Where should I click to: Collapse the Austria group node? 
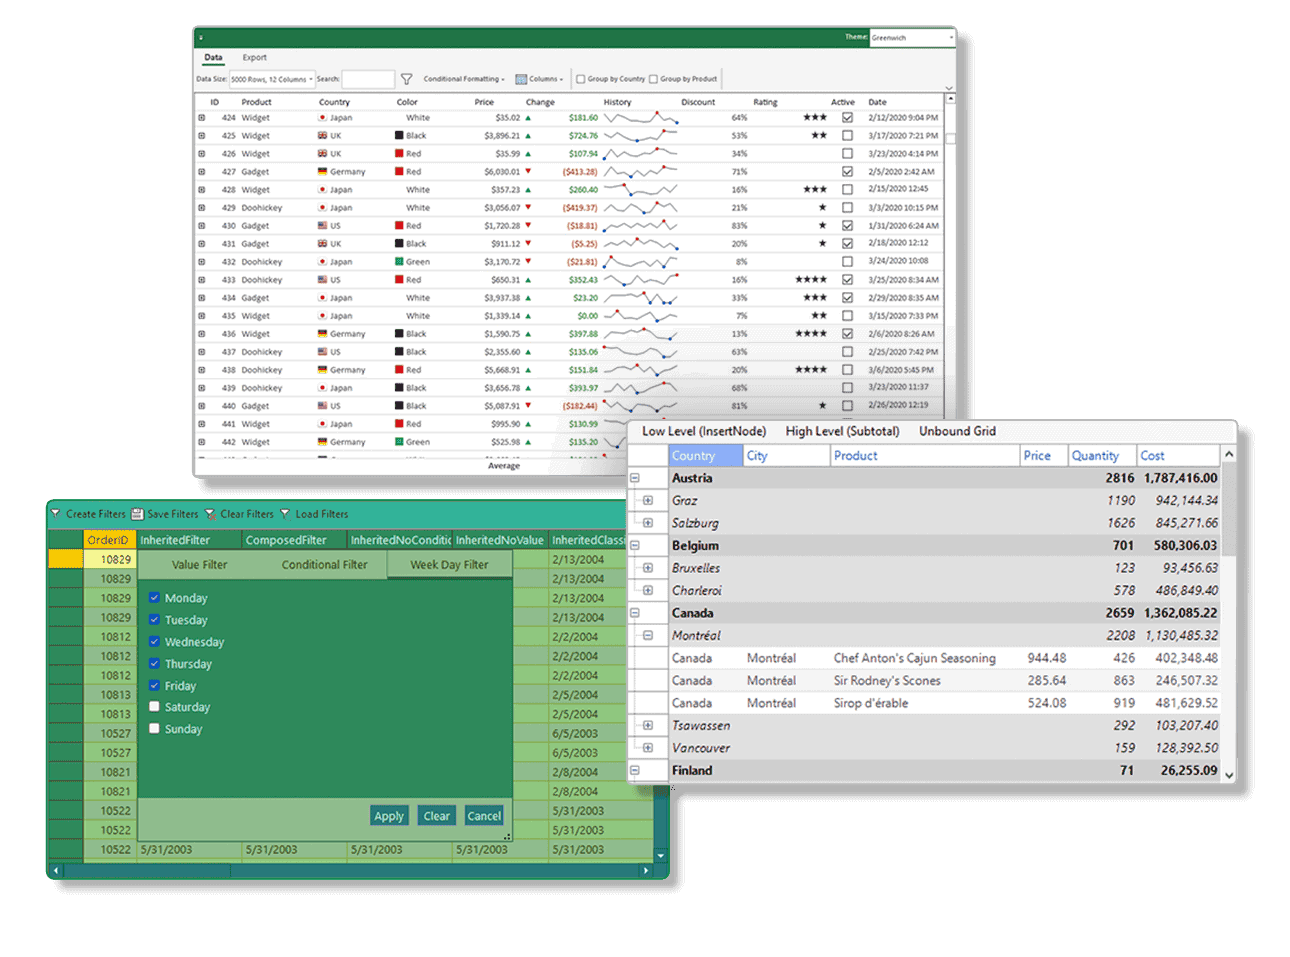634,478
